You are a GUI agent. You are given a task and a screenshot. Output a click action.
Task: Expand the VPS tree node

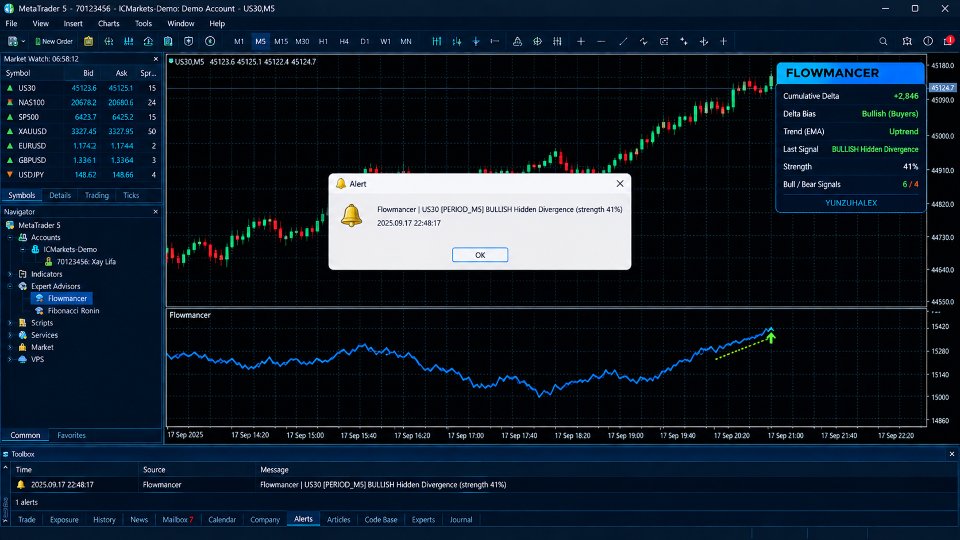point(10,359)
